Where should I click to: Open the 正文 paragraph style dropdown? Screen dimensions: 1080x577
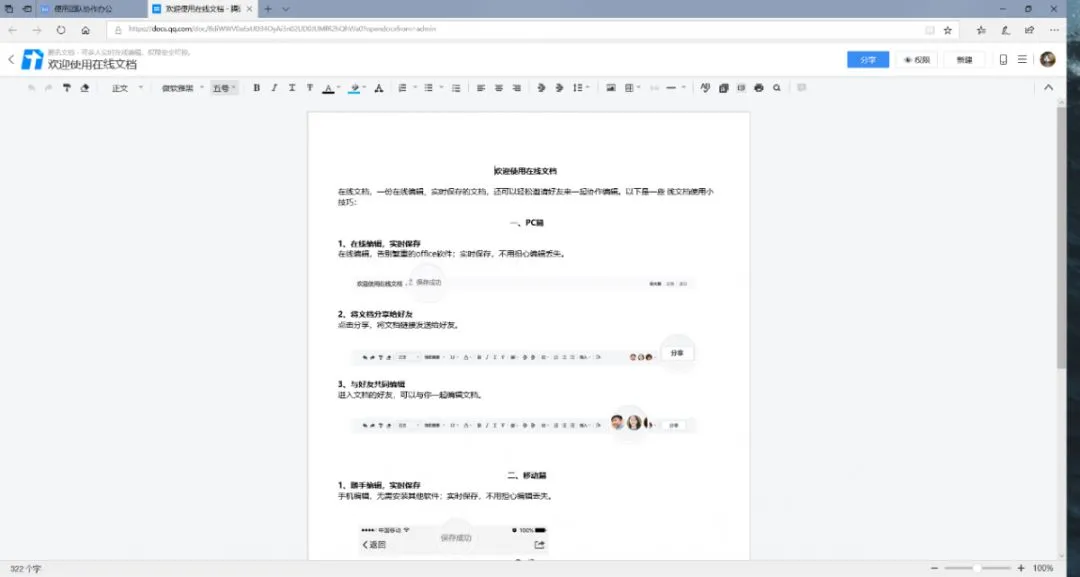127,88
